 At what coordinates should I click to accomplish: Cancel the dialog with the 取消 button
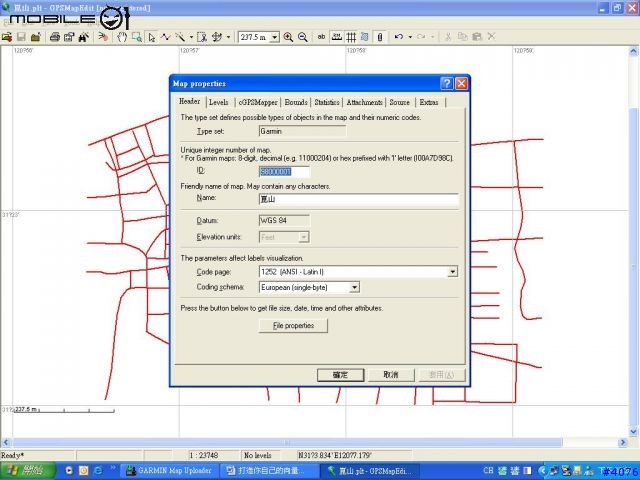tap(391, 375)
